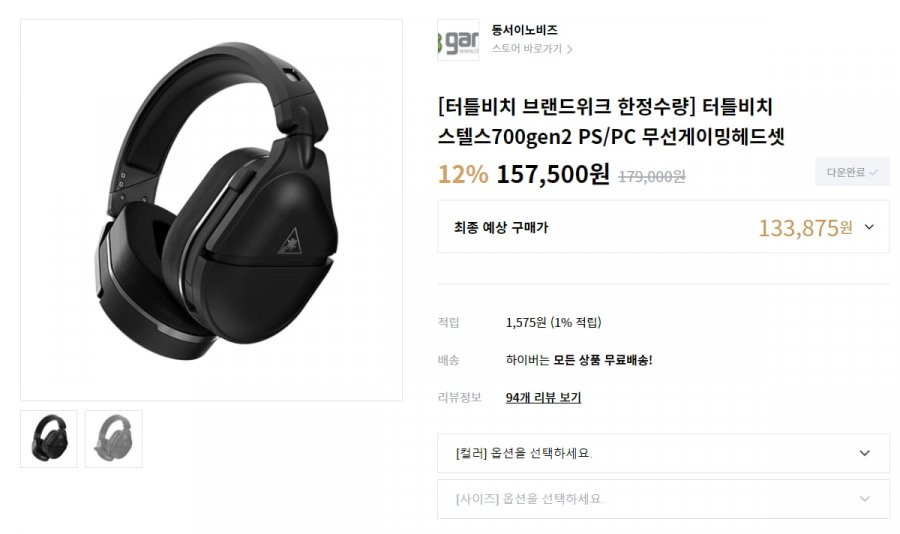Viewport: 900px width, 534px height.
Task: Click the main headset product image
Action: point(211,210)
